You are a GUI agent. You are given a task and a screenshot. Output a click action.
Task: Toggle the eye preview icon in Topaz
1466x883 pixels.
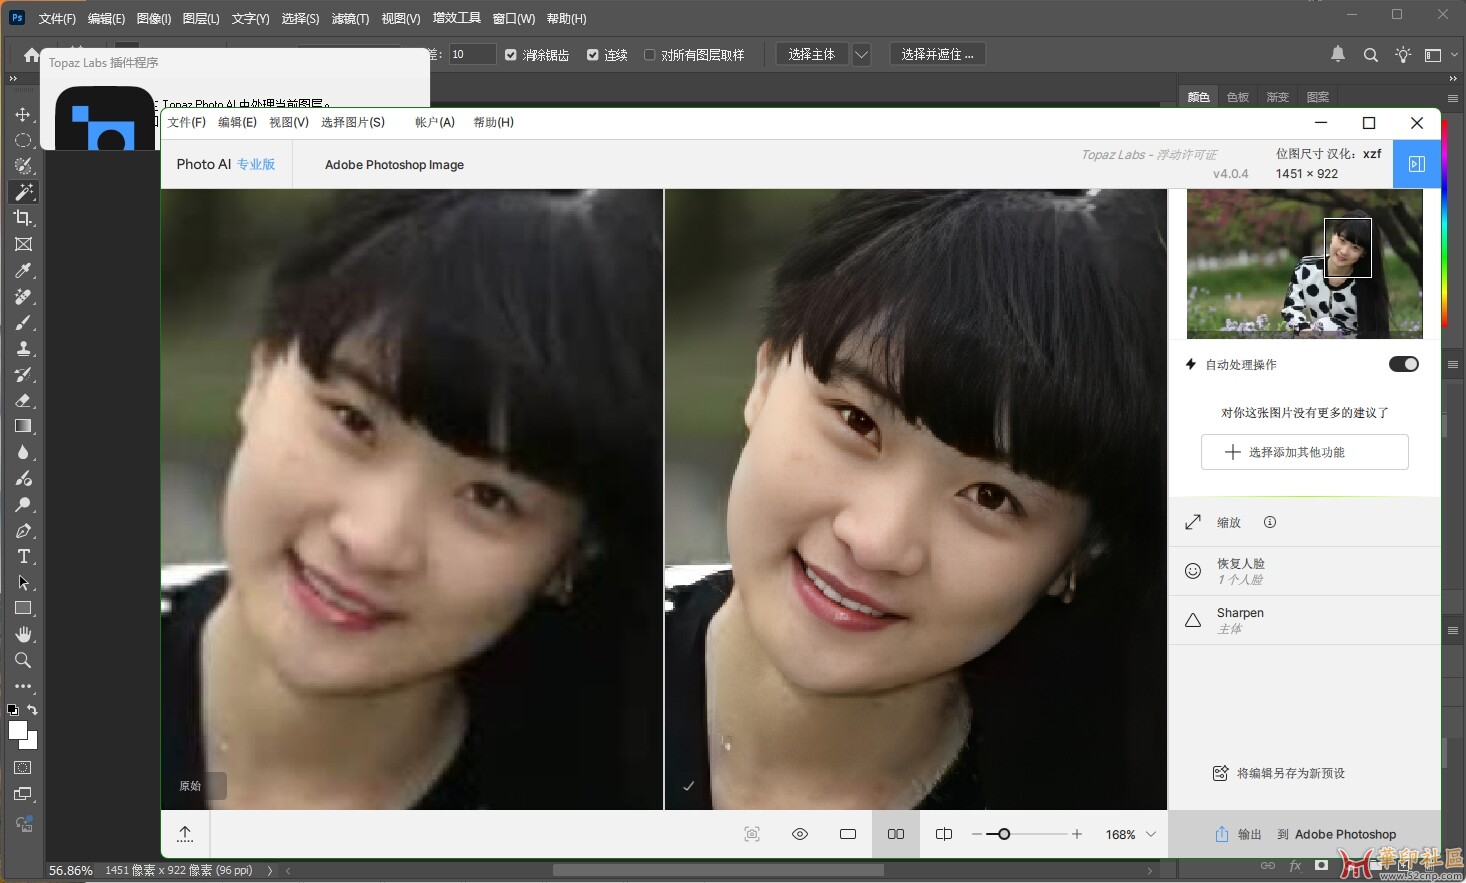800,834
